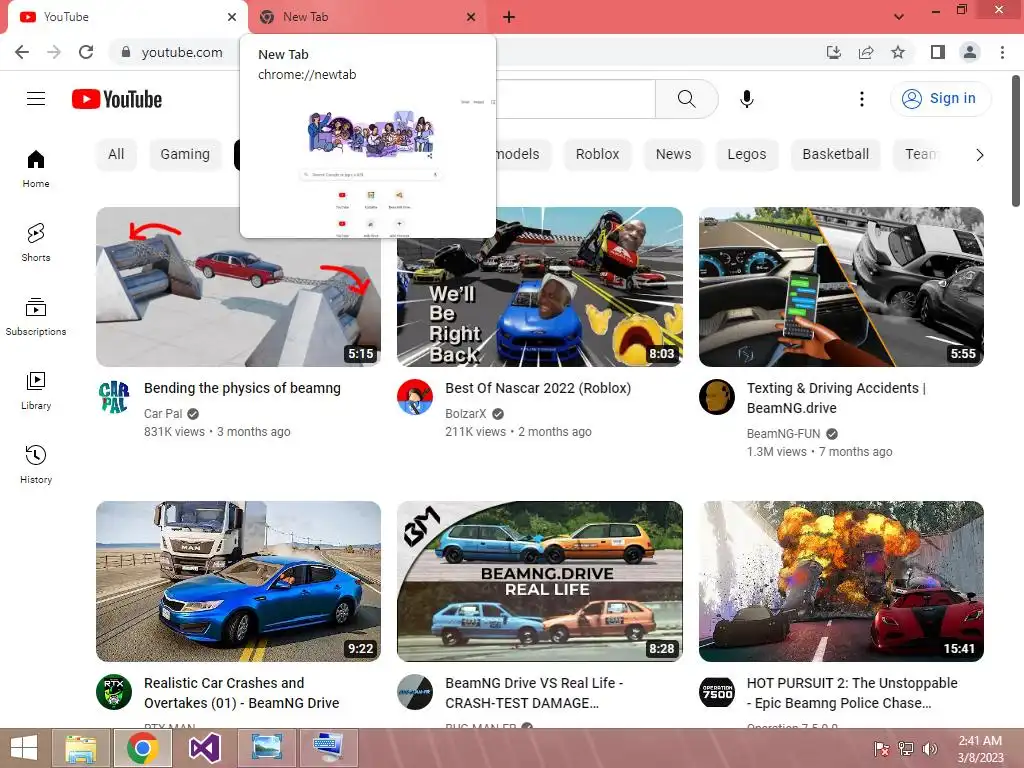The height and width of the screenshot is (768, 1024).
Task: Play the blue car 9:22 thumbnail
Action: 238,581
